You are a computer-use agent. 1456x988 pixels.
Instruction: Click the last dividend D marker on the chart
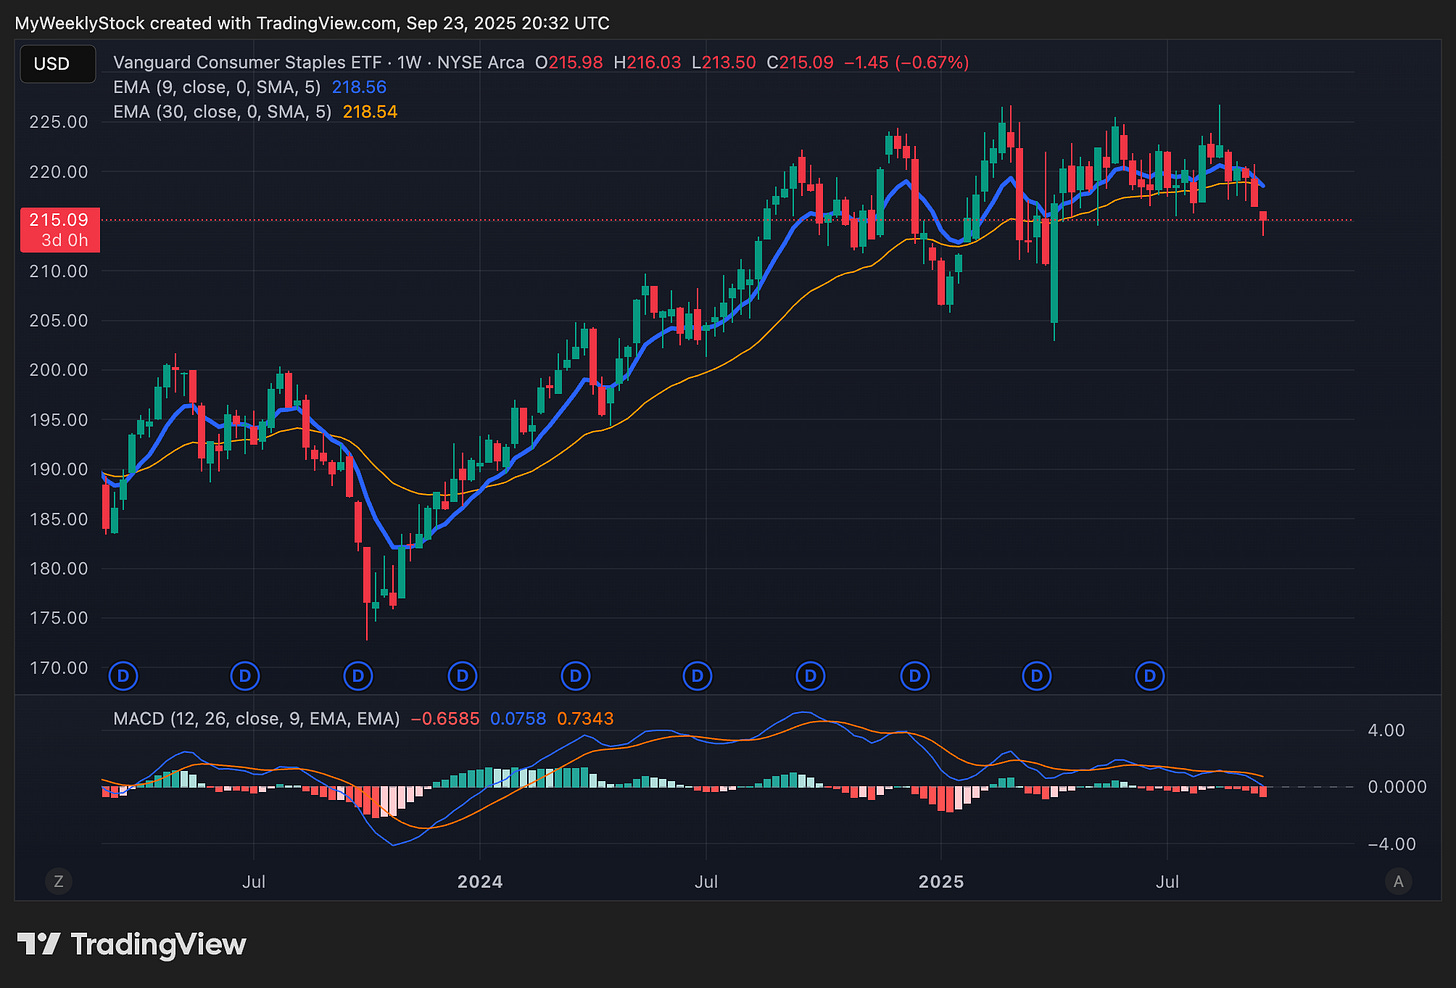click(1150, 677)
